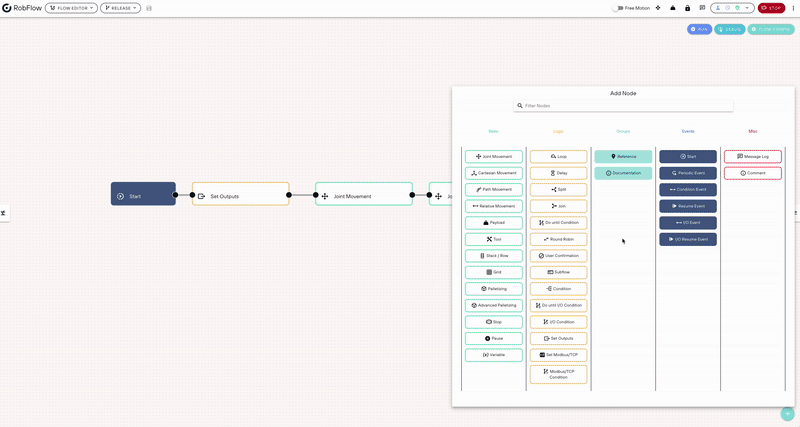The image size is (800, 427).
Task: Add a Reference group node
Action: coord(623,157)
